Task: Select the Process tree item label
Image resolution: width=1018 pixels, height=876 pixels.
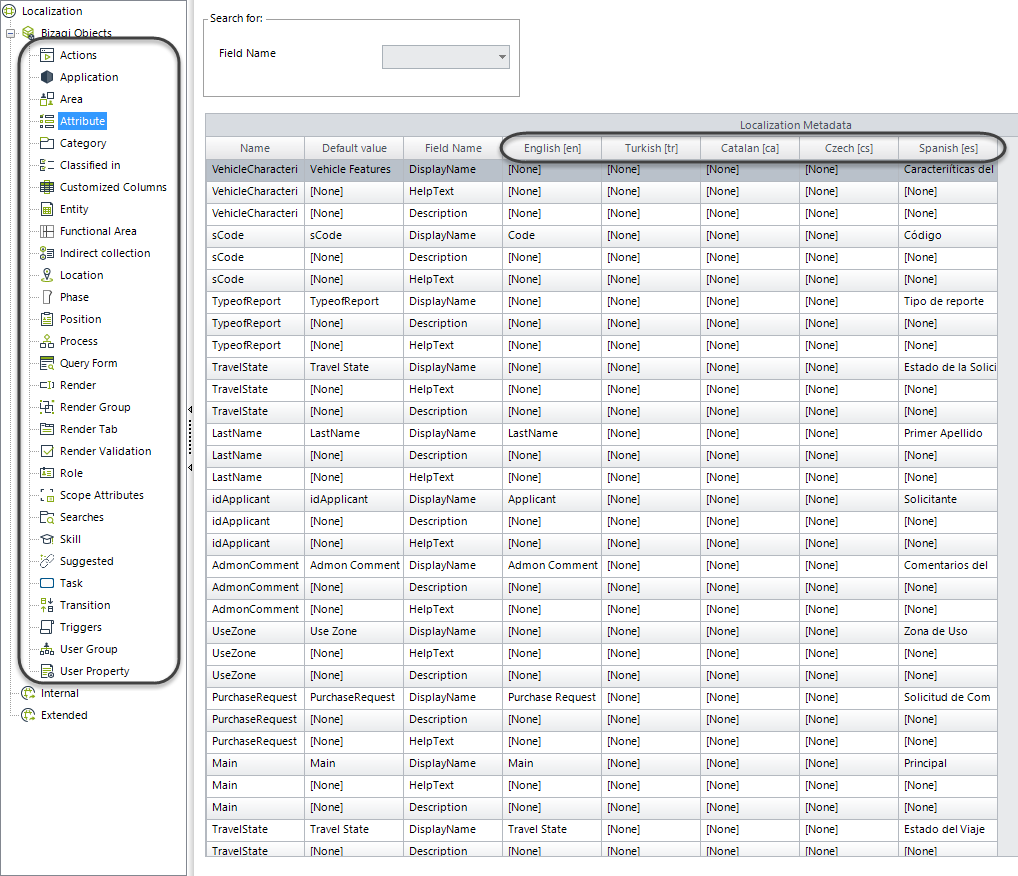Action: 79,342
